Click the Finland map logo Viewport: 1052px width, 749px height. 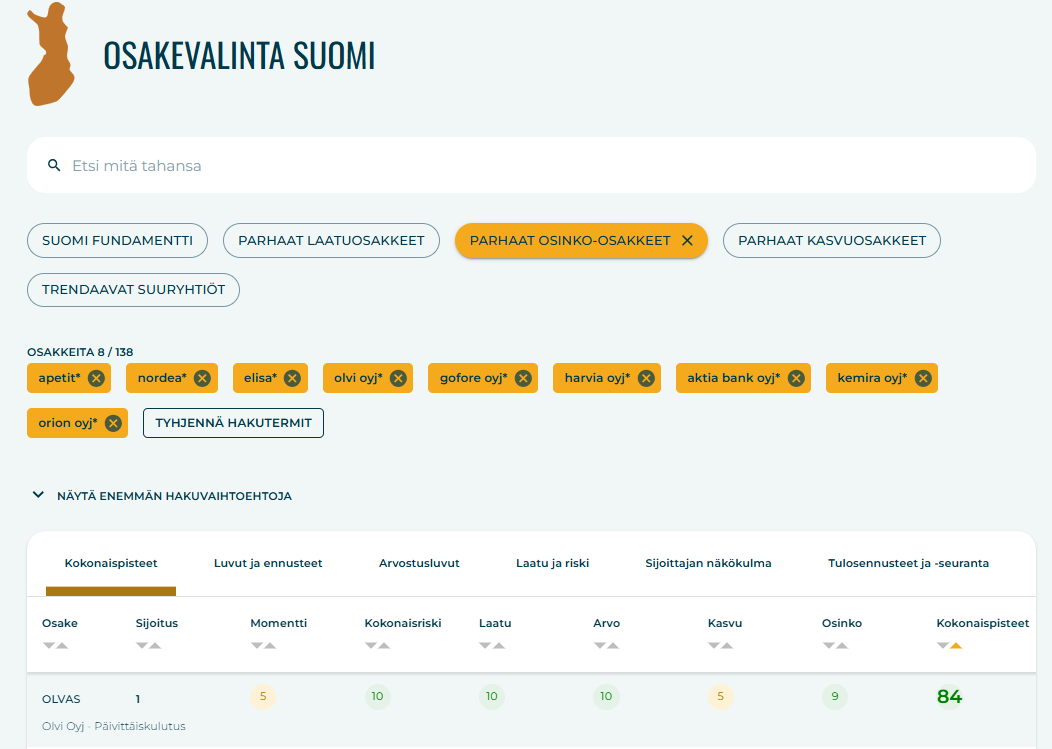50,54
